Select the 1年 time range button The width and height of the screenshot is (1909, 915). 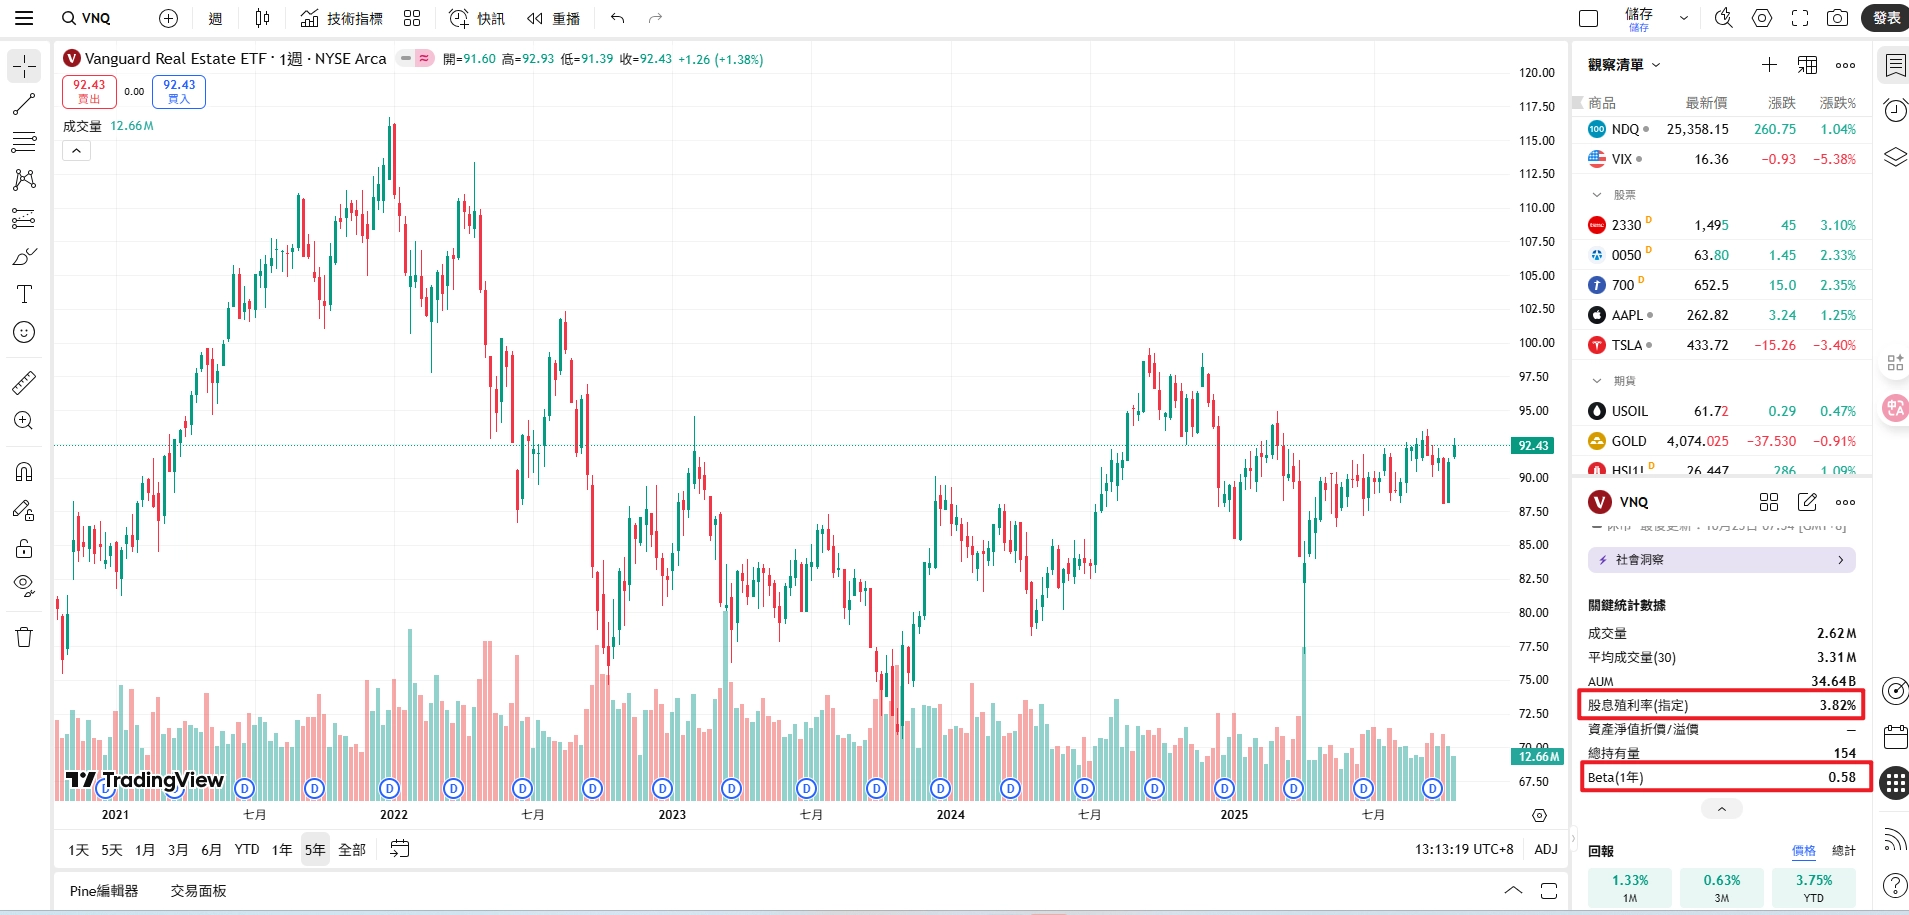click(x=282, y=850)
